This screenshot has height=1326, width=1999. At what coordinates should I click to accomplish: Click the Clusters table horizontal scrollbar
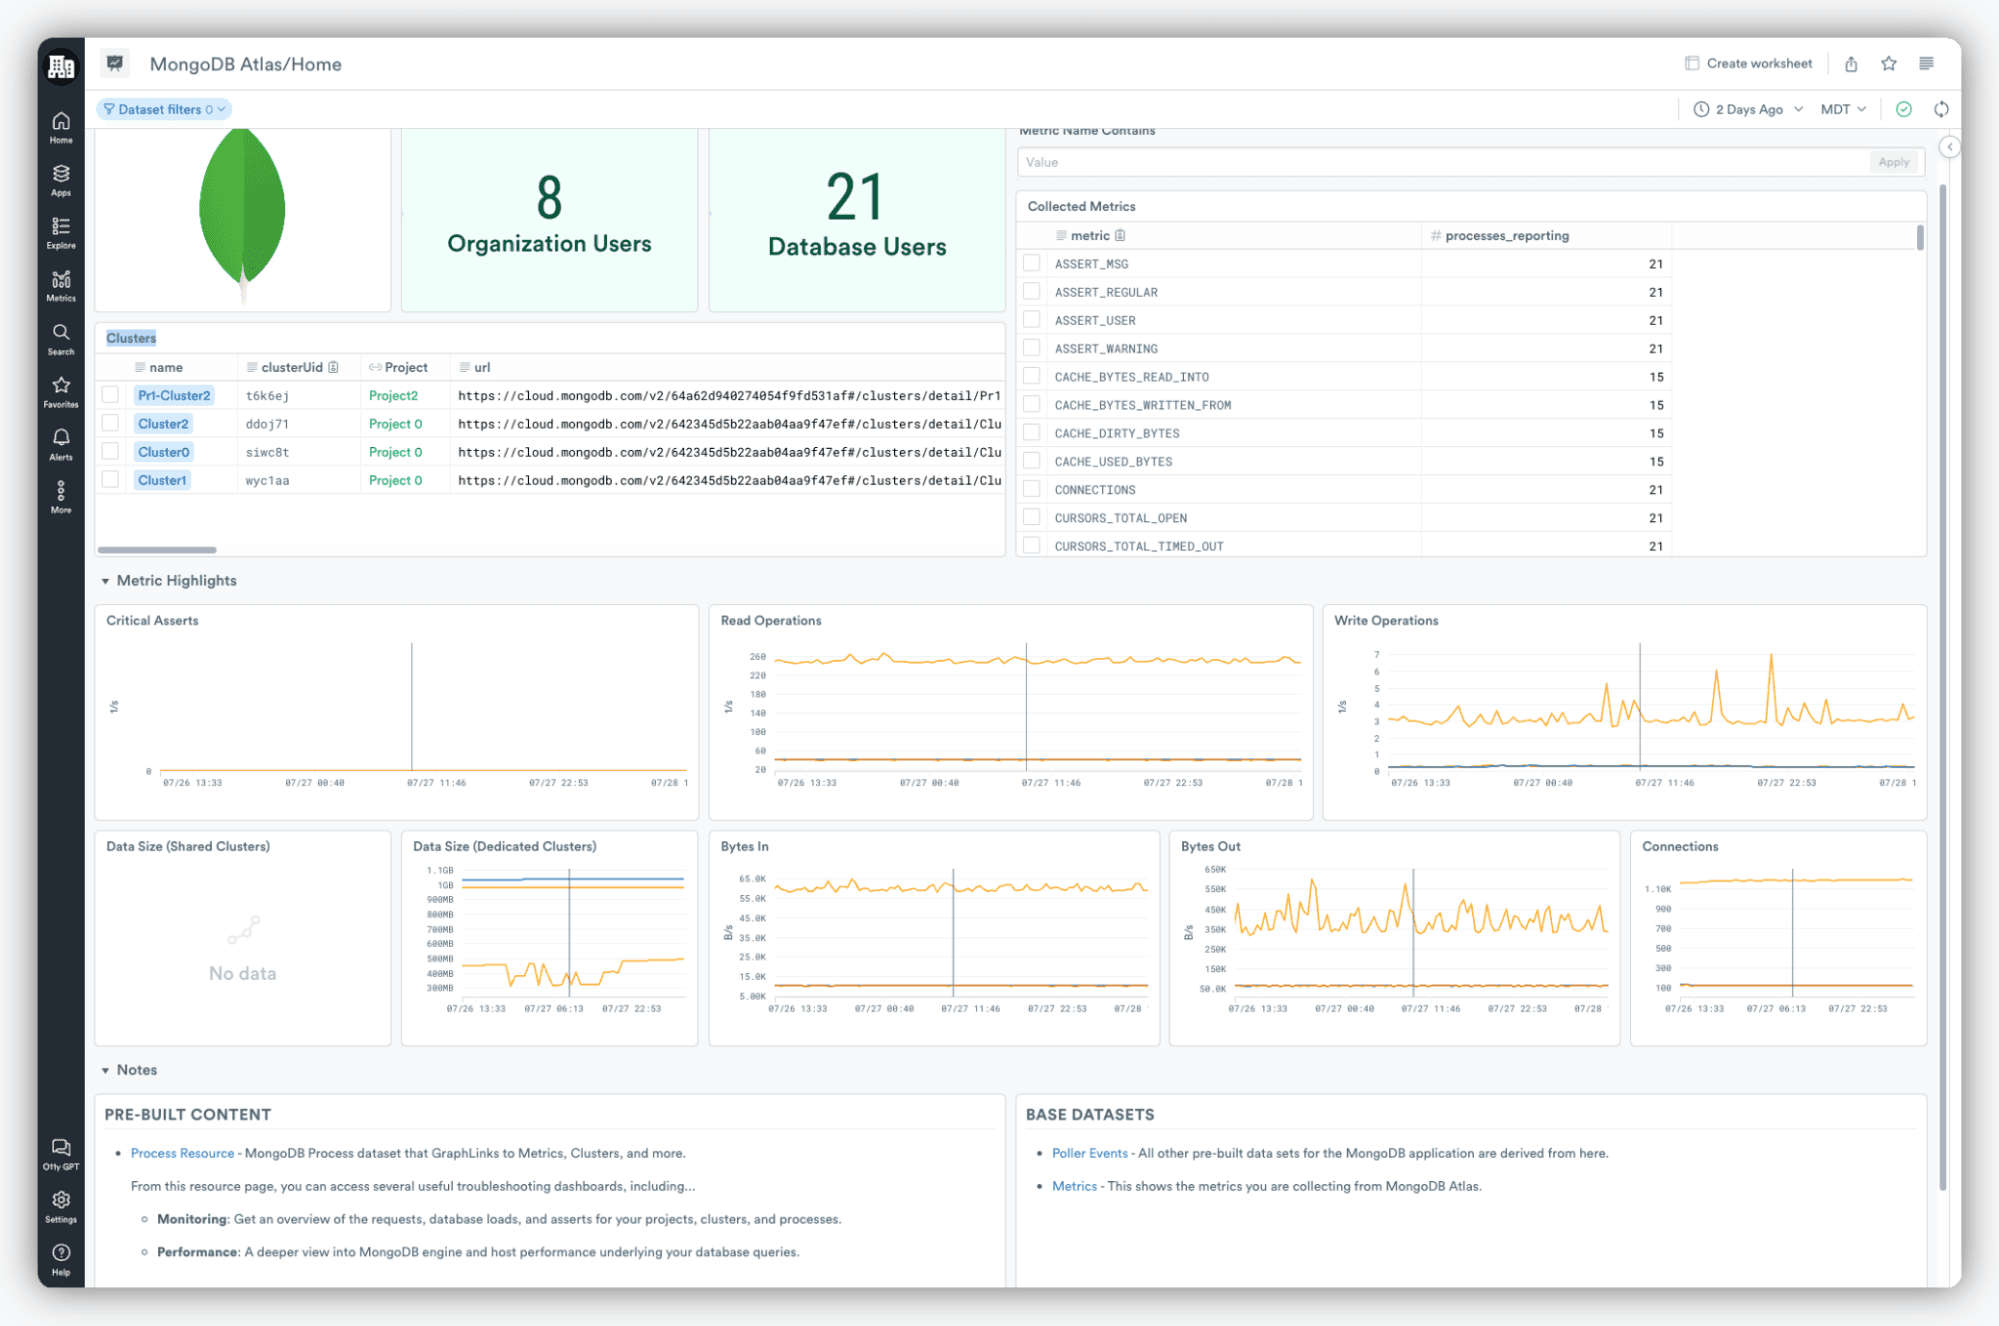(x=157, y=549)
